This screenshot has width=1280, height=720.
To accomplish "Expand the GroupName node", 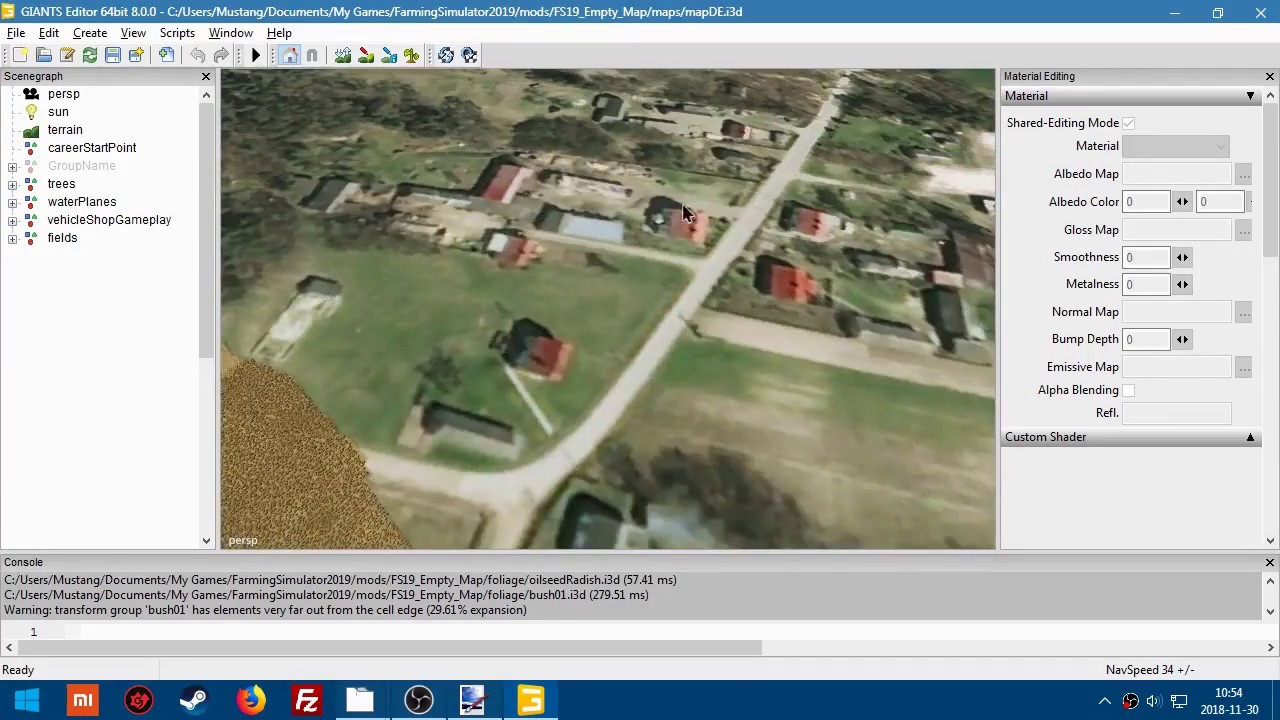I will tap(12, 166).
